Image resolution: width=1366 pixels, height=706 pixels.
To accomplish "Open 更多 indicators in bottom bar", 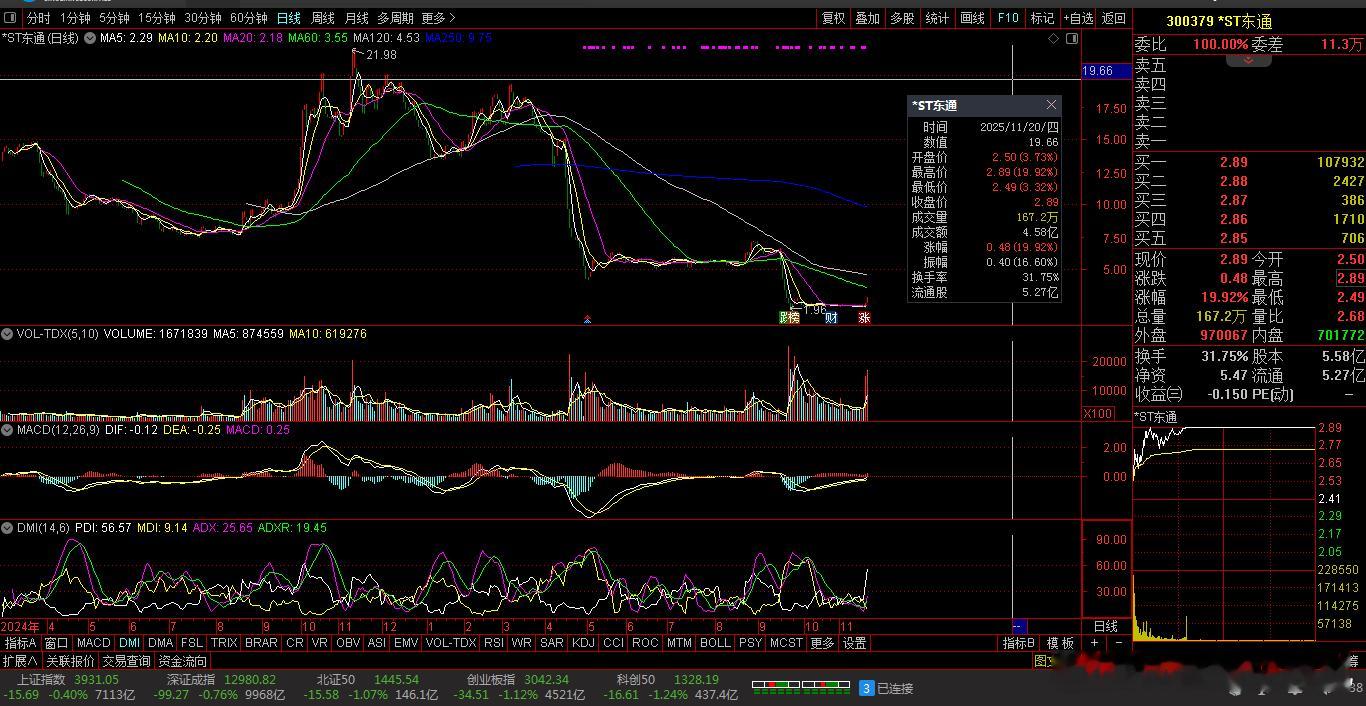I will (x=822, y=643).
